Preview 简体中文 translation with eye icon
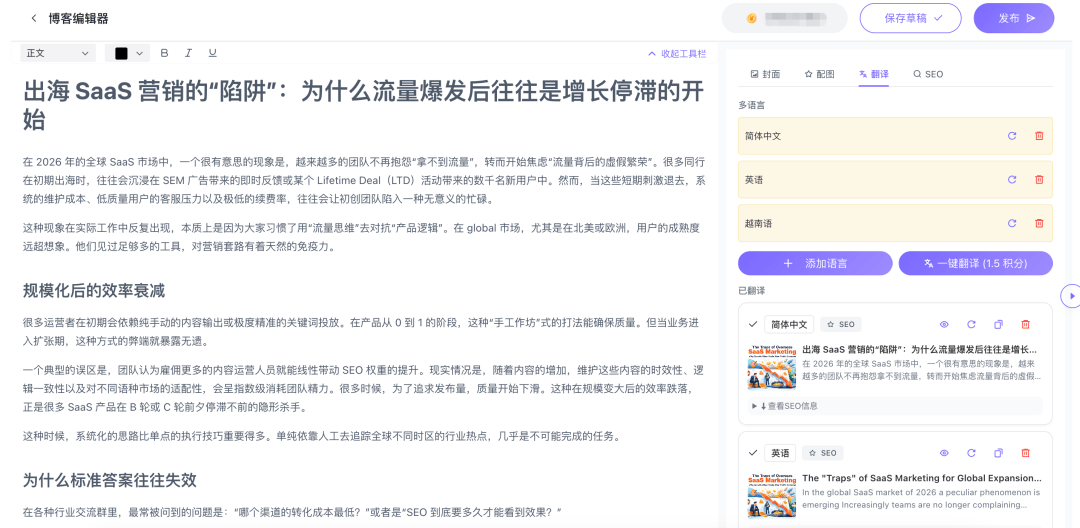 pyautogui.click(x=943, y=324)
